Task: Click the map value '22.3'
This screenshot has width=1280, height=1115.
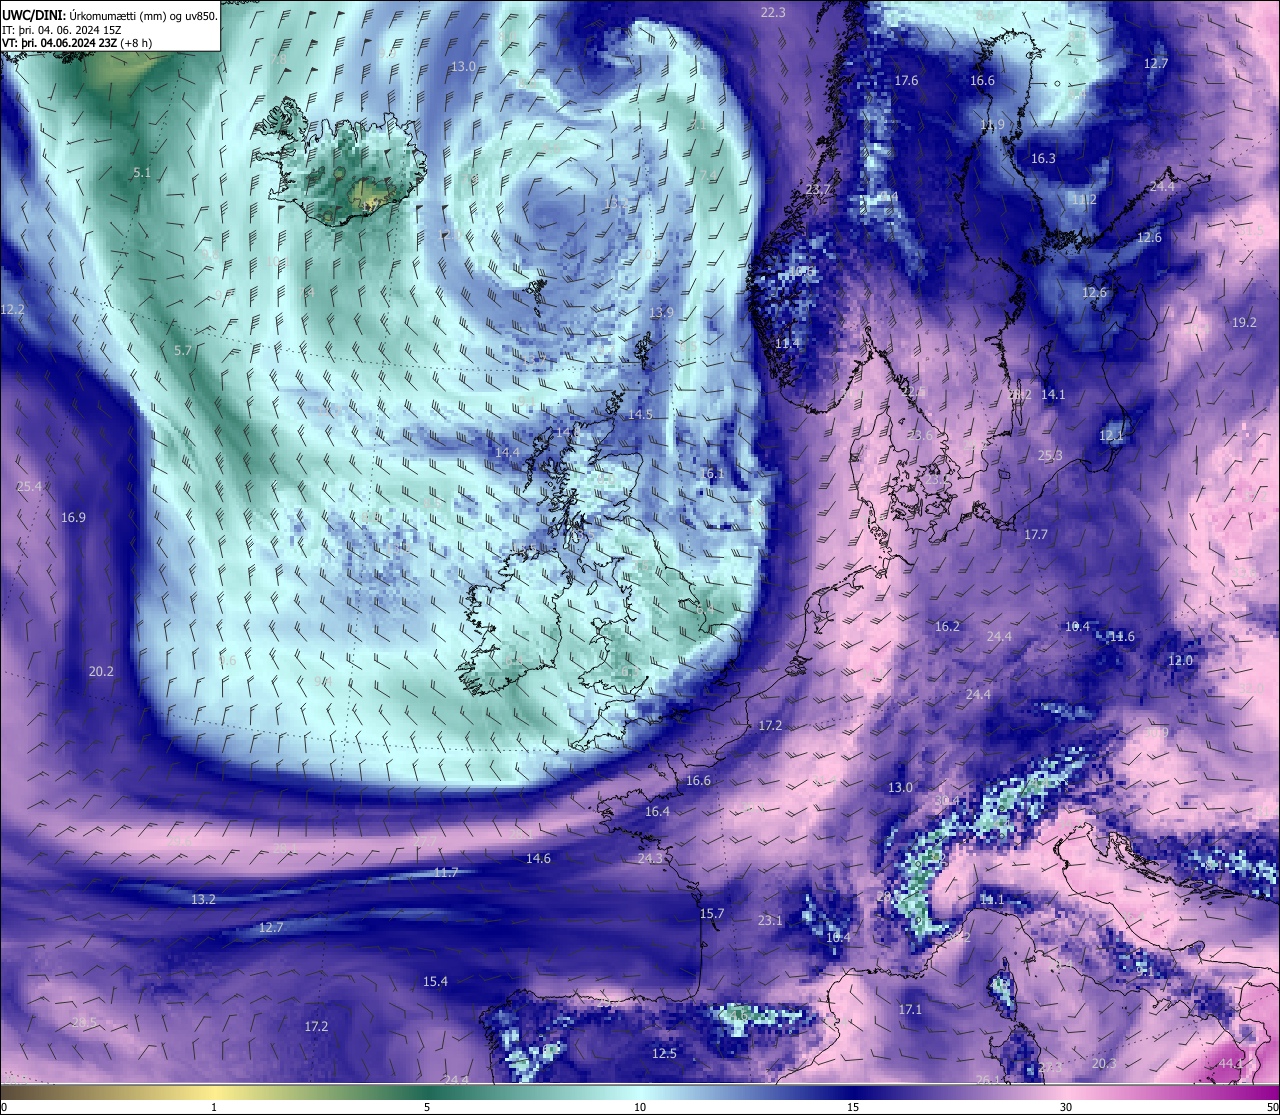Action: 773,12
